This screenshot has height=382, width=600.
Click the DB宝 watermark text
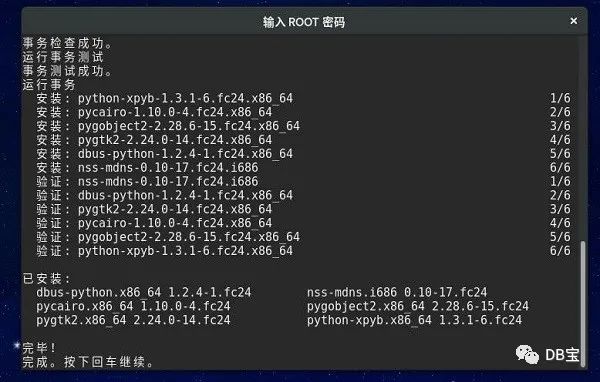562,355
